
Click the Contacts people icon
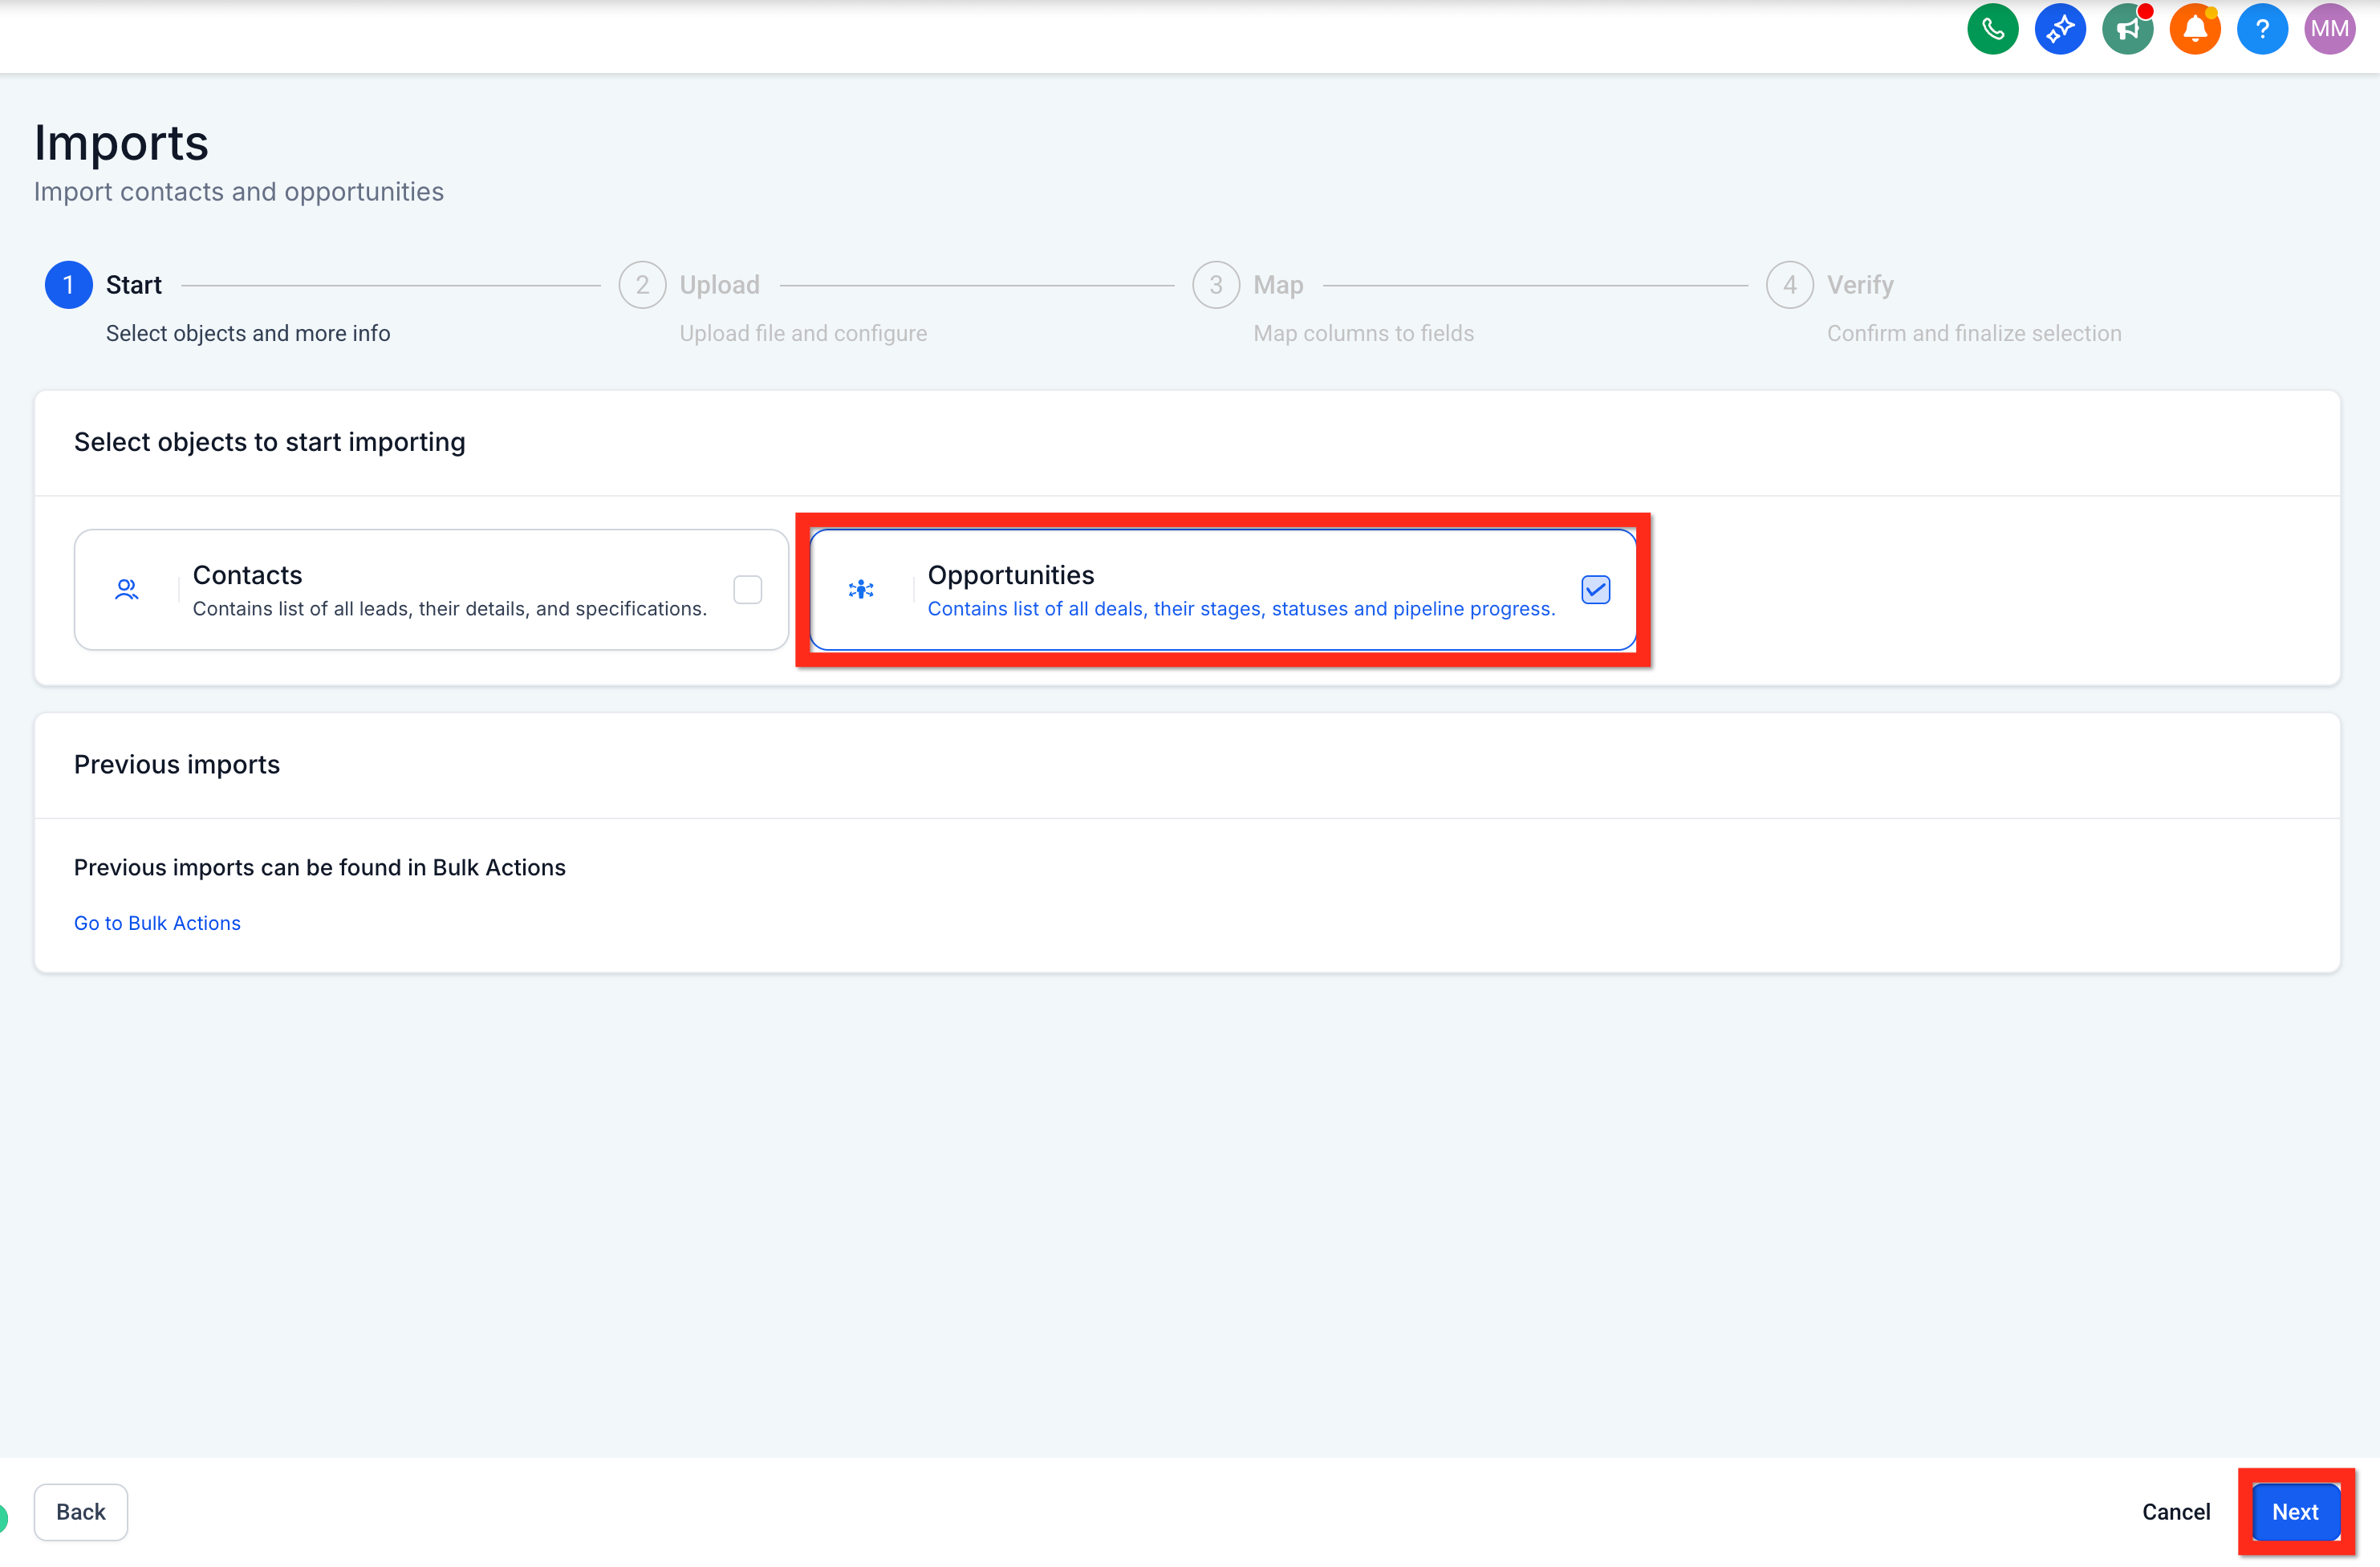tap(126, 590)
